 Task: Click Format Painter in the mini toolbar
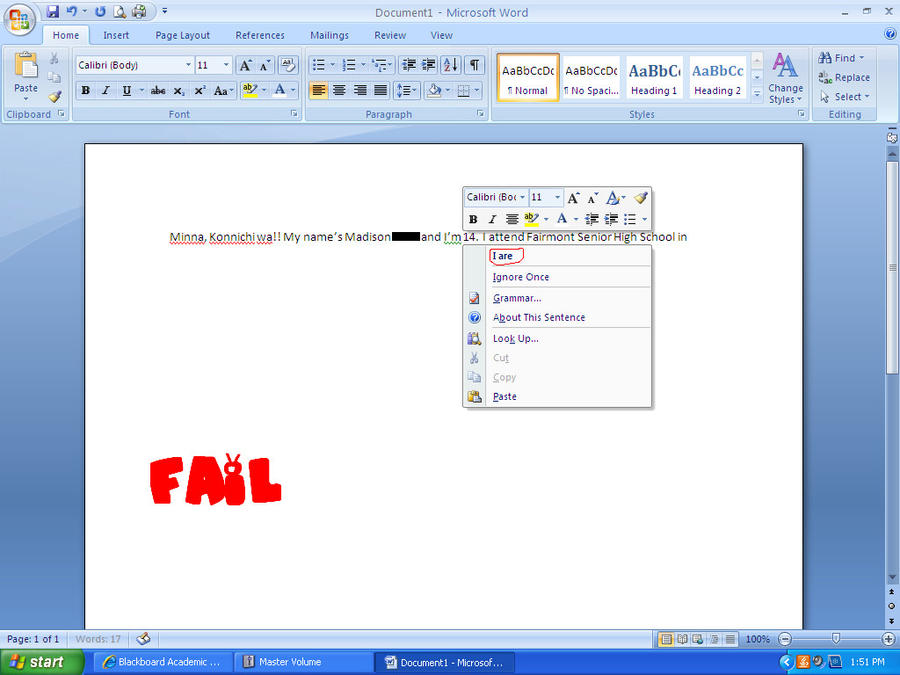click(x=641, y=197)
